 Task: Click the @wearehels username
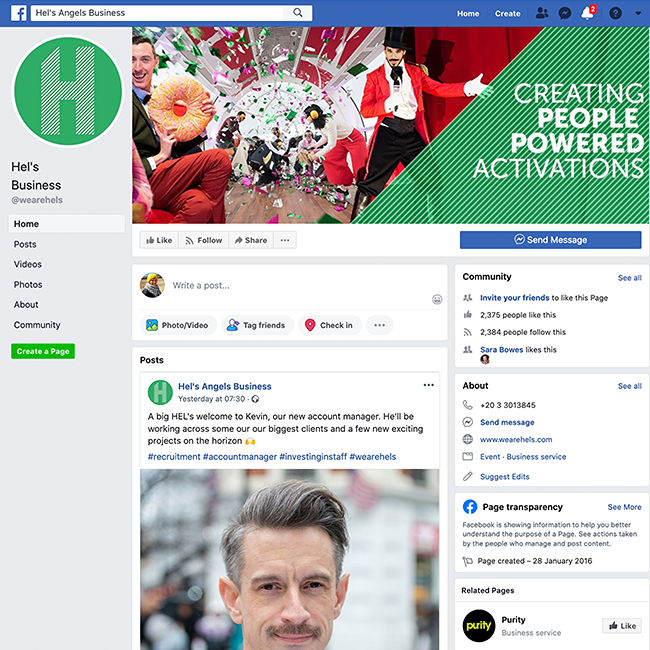37,200
